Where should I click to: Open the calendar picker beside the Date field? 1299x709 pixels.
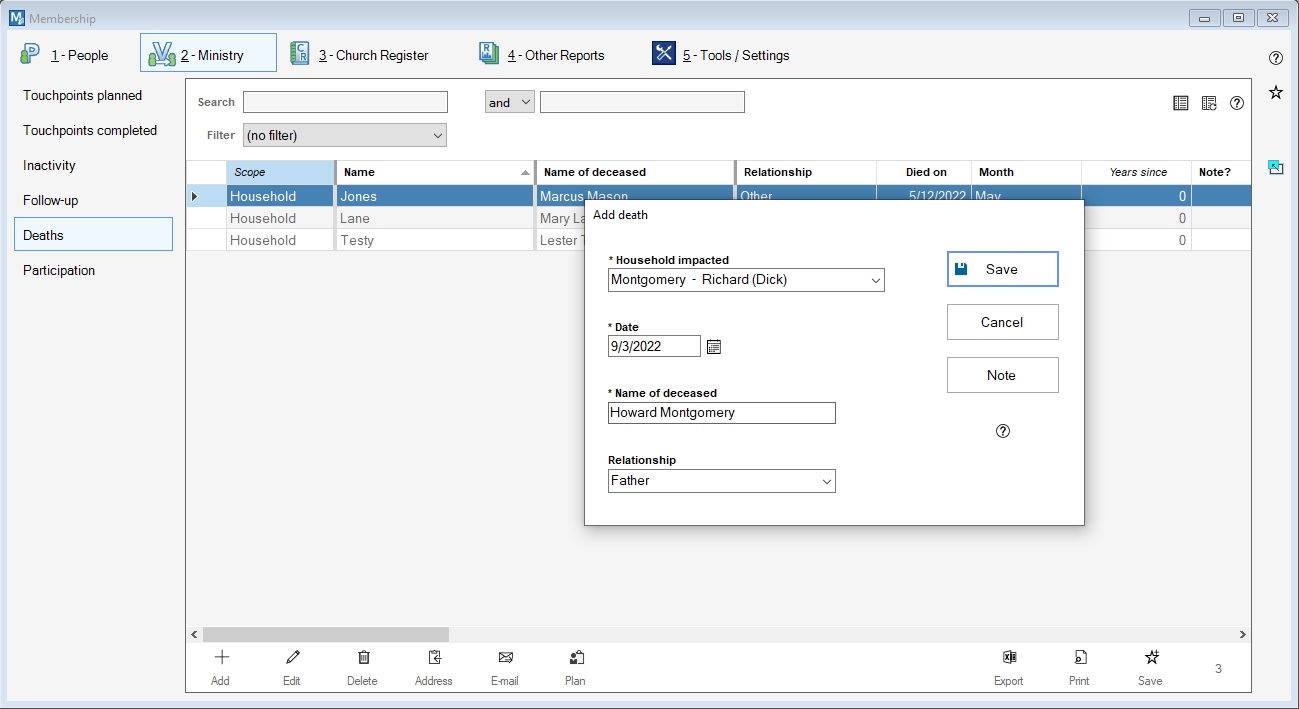714,347
